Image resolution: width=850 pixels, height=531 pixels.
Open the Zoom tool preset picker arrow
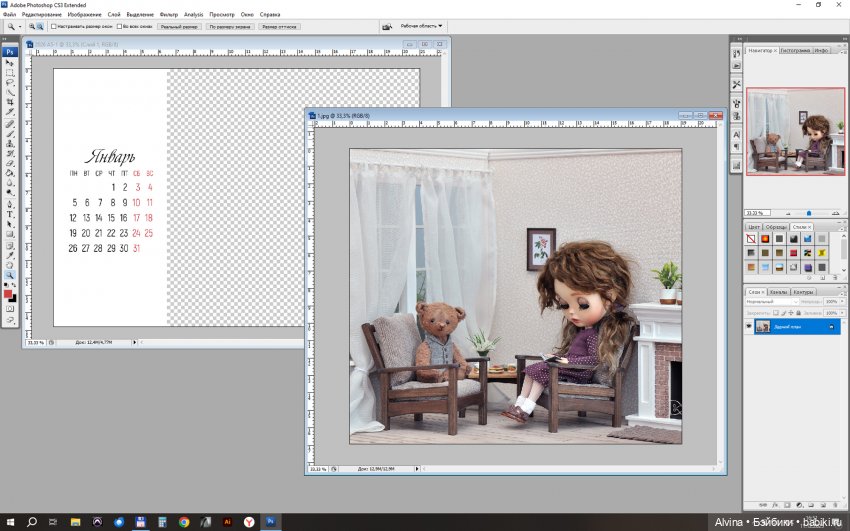coord(22,27)
